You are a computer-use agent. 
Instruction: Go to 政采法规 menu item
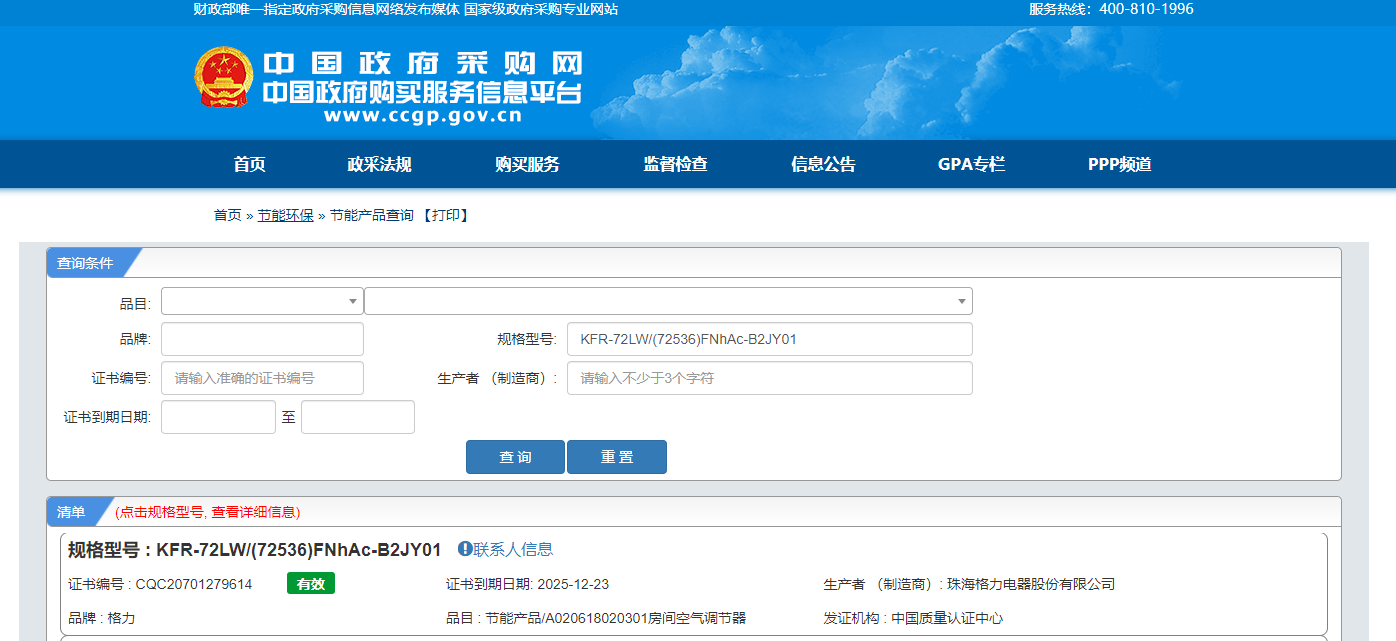point(379,165)
